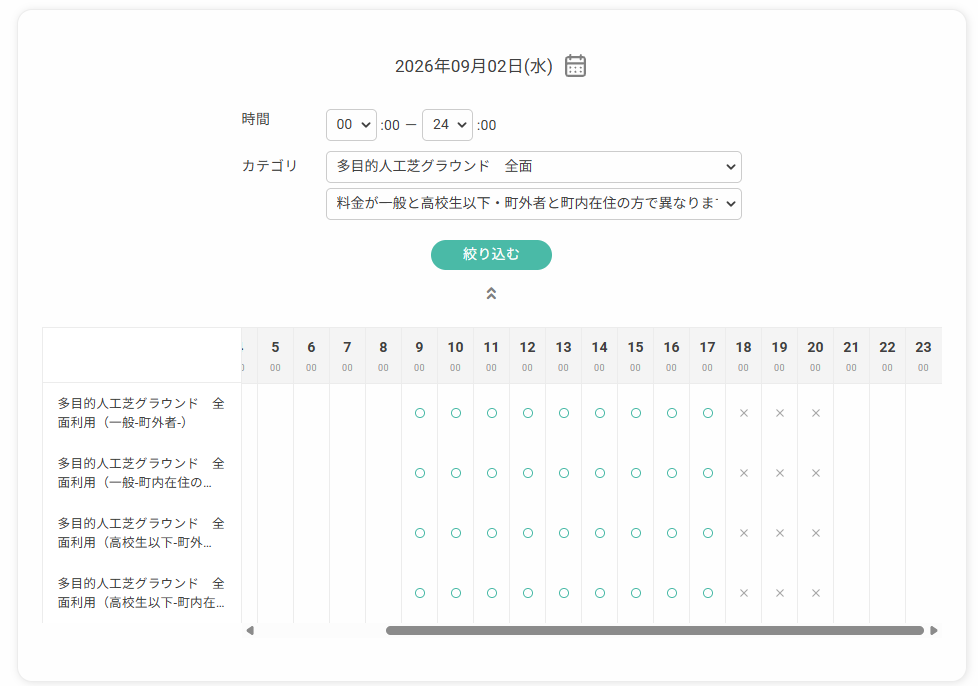978x686 pixels.
Task: Select 15:00 available circle in 高校生以下-町外 row
Action: pyautogui.click(x=636, y=533)
